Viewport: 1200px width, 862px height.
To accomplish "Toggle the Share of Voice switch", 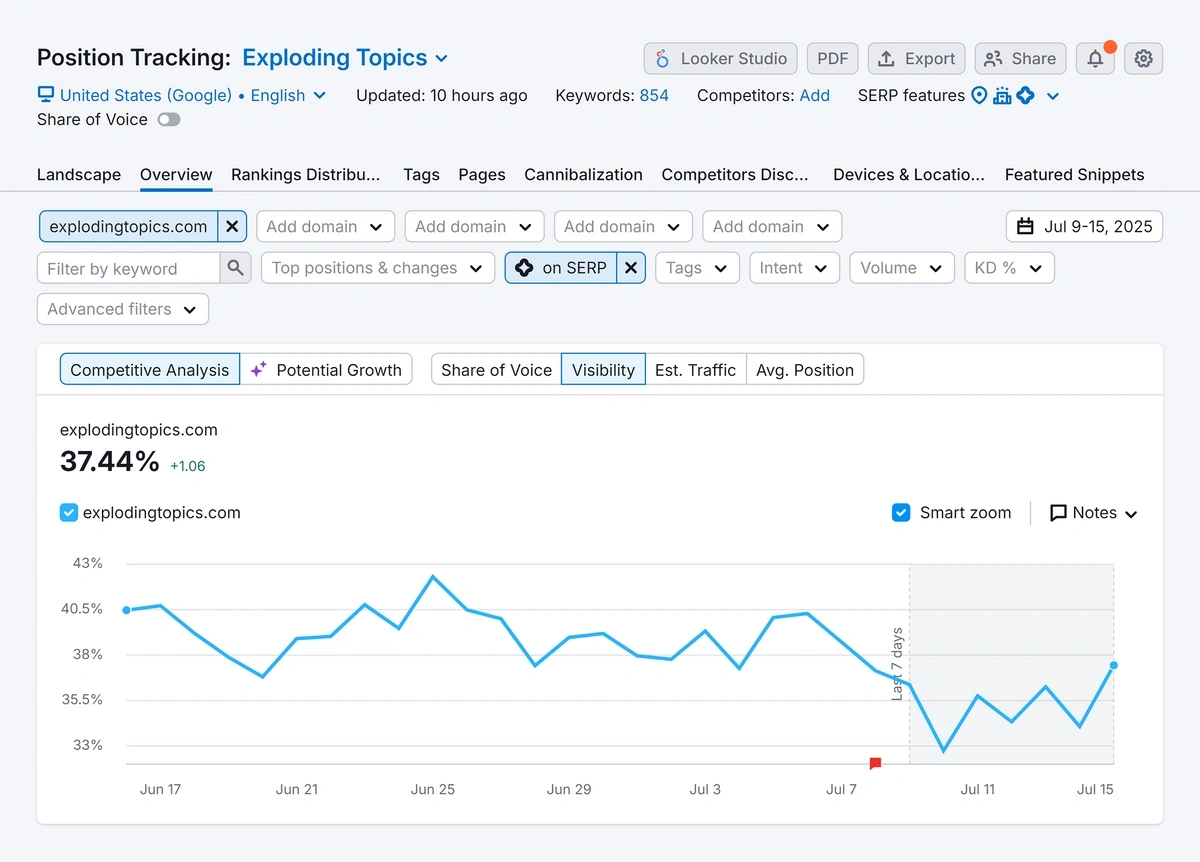I will point(169,120).
